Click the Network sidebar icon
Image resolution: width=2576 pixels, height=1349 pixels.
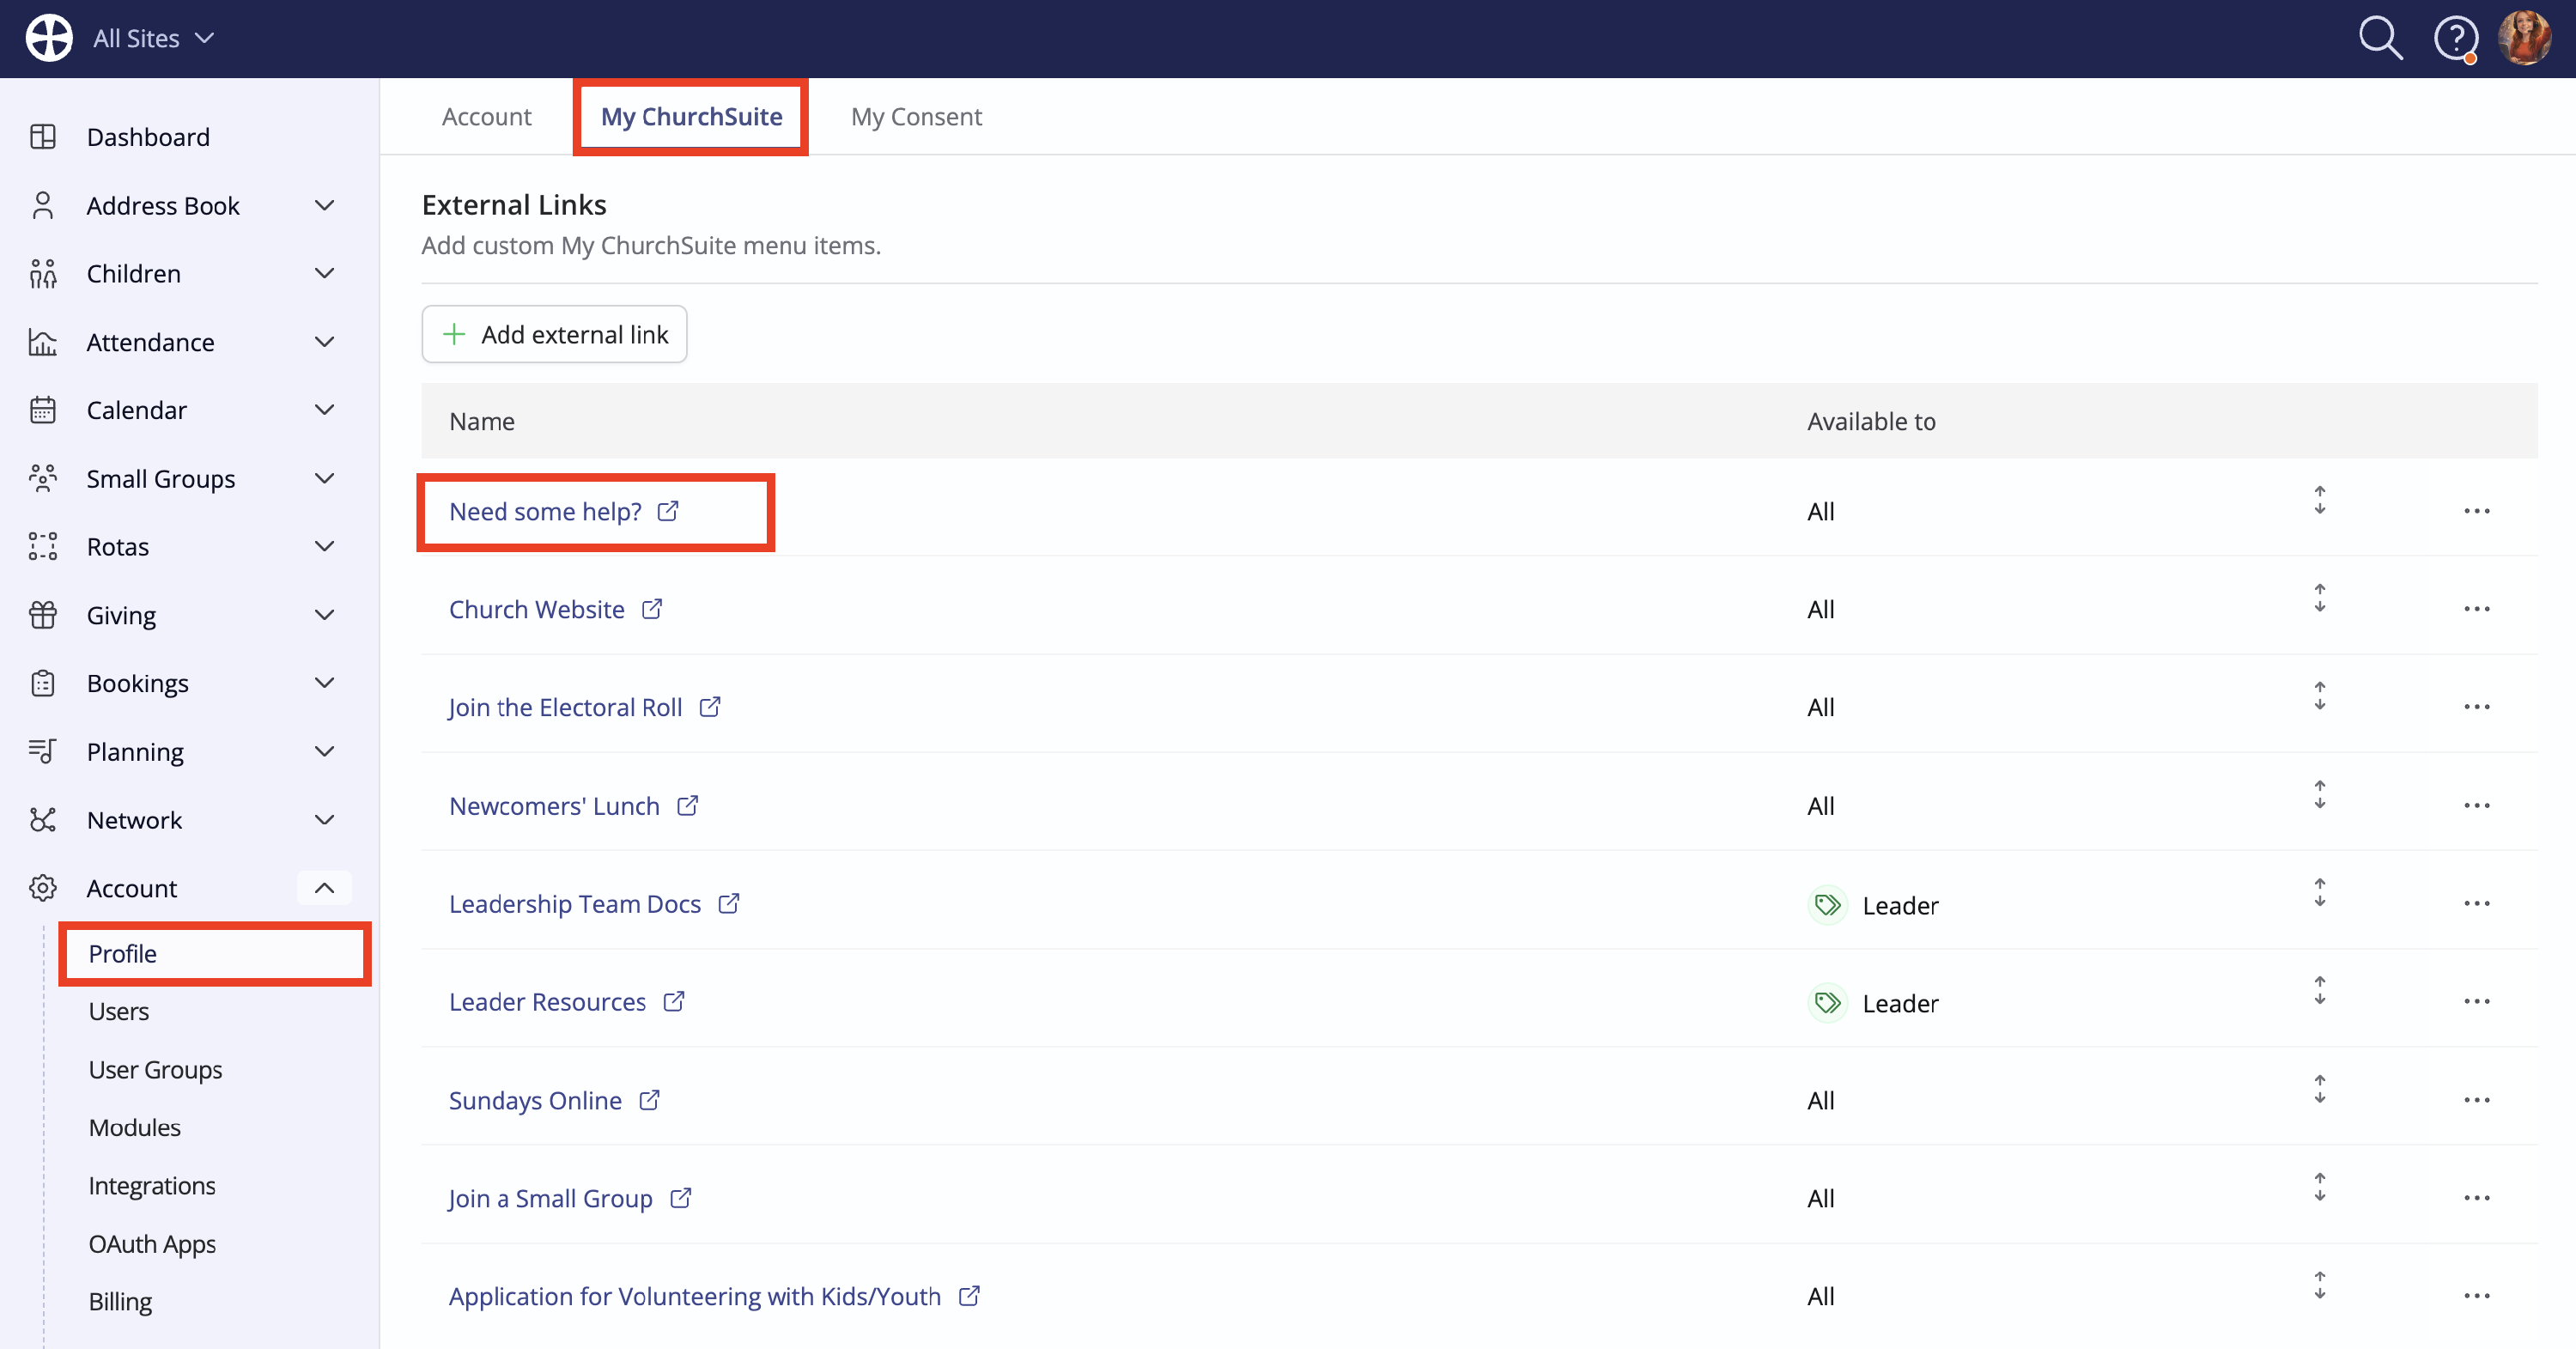pyautogui.click(x=43, y=820)
